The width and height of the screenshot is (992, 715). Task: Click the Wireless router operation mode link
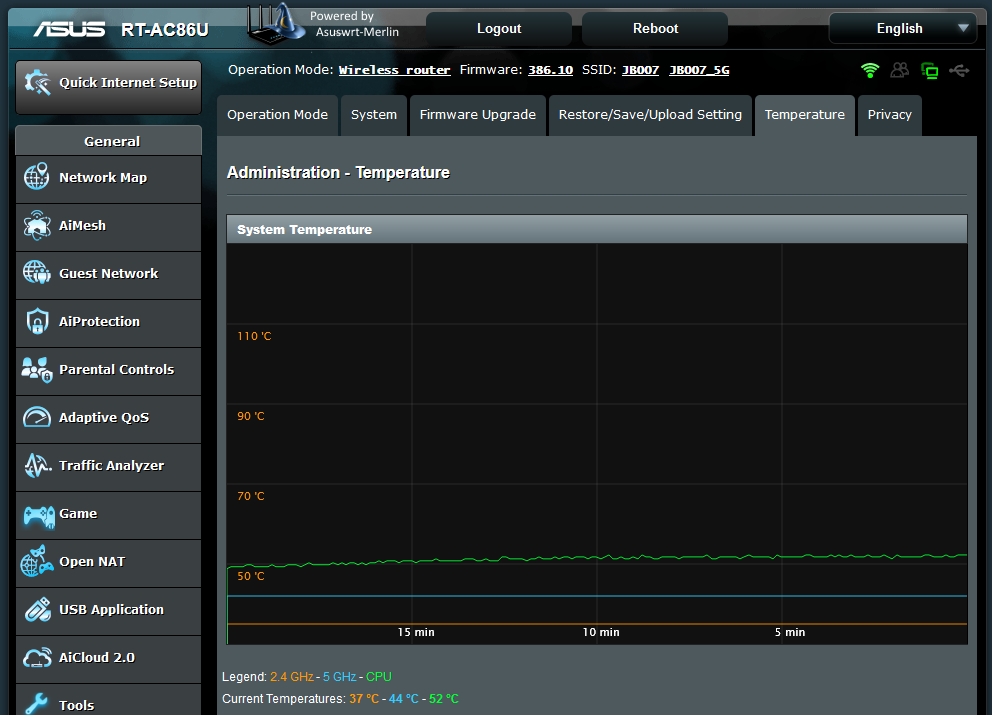[394, 70]
